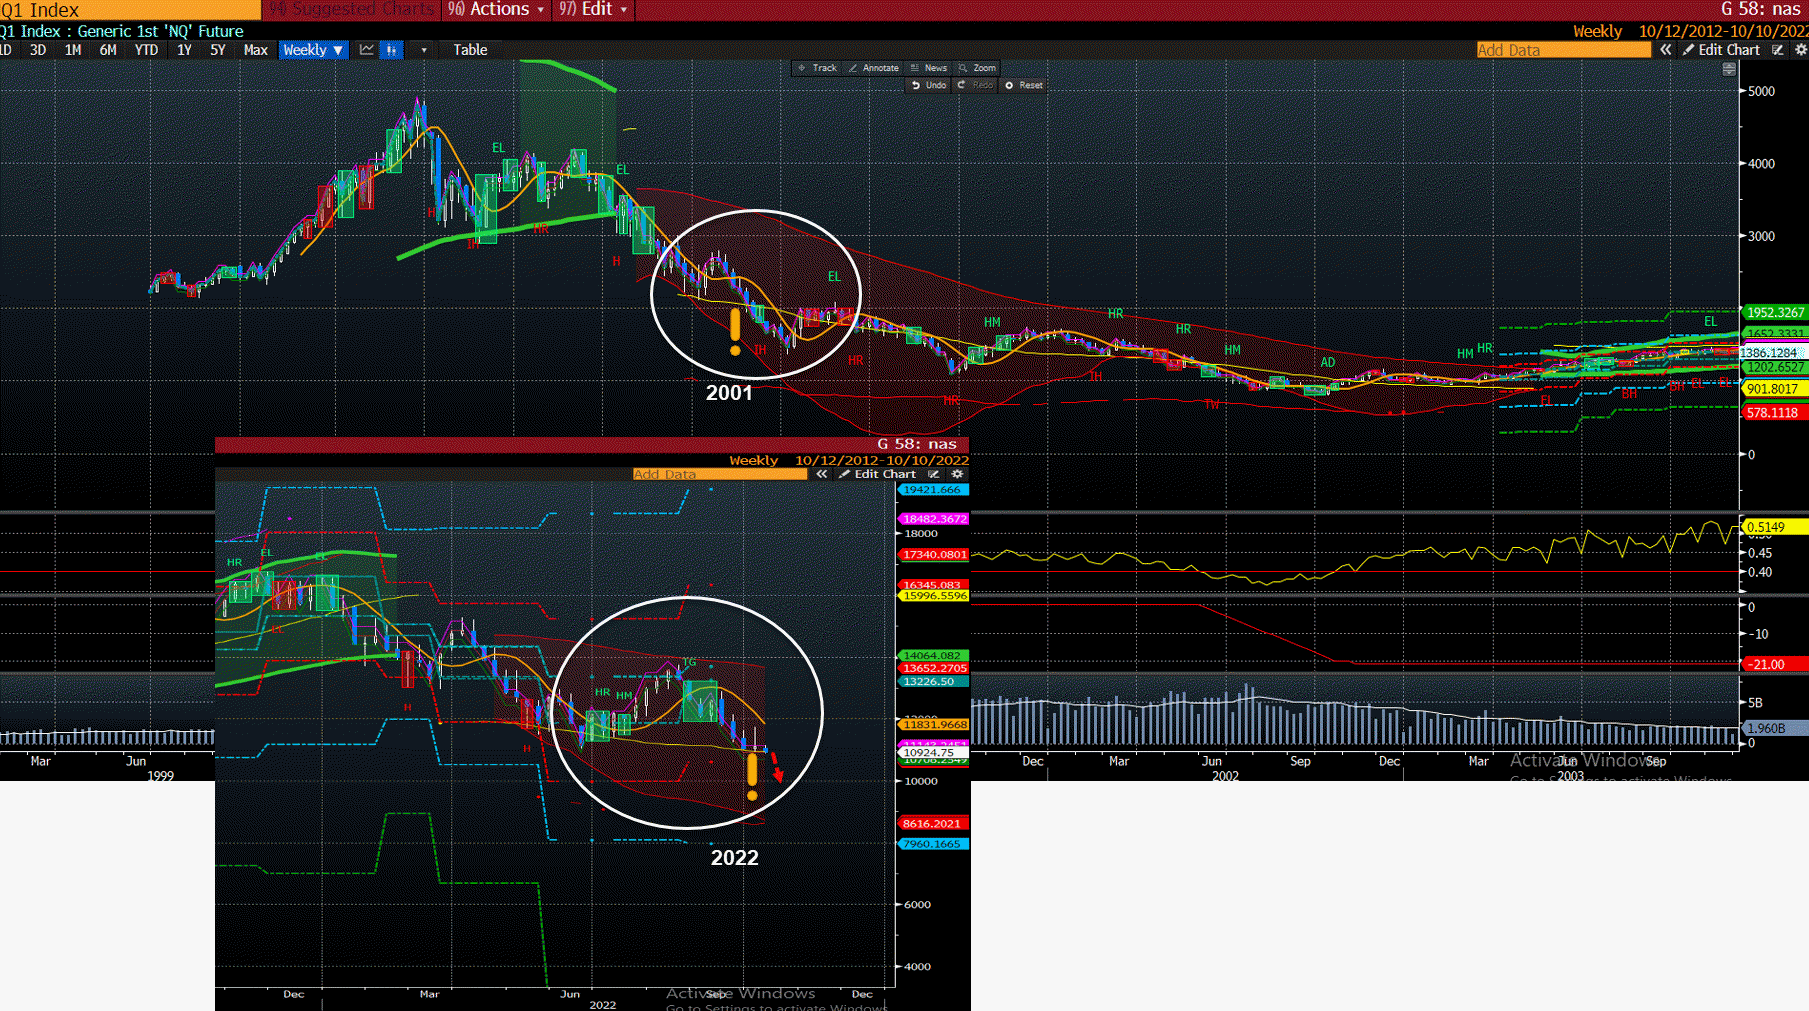1809x1011 pixels.
Task: Select the Zoom magnifier tool
Action: 977,68
